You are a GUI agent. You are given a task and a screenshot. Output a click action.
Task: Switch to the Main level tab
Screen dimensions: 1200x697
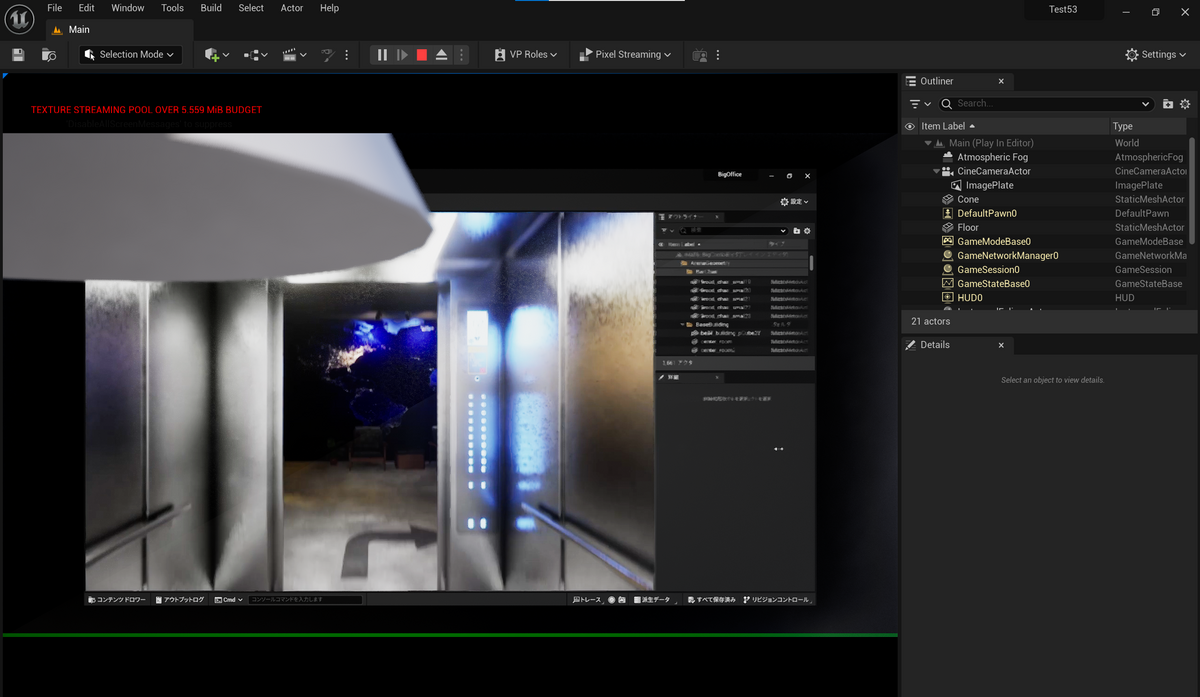[x=79, y=30]
